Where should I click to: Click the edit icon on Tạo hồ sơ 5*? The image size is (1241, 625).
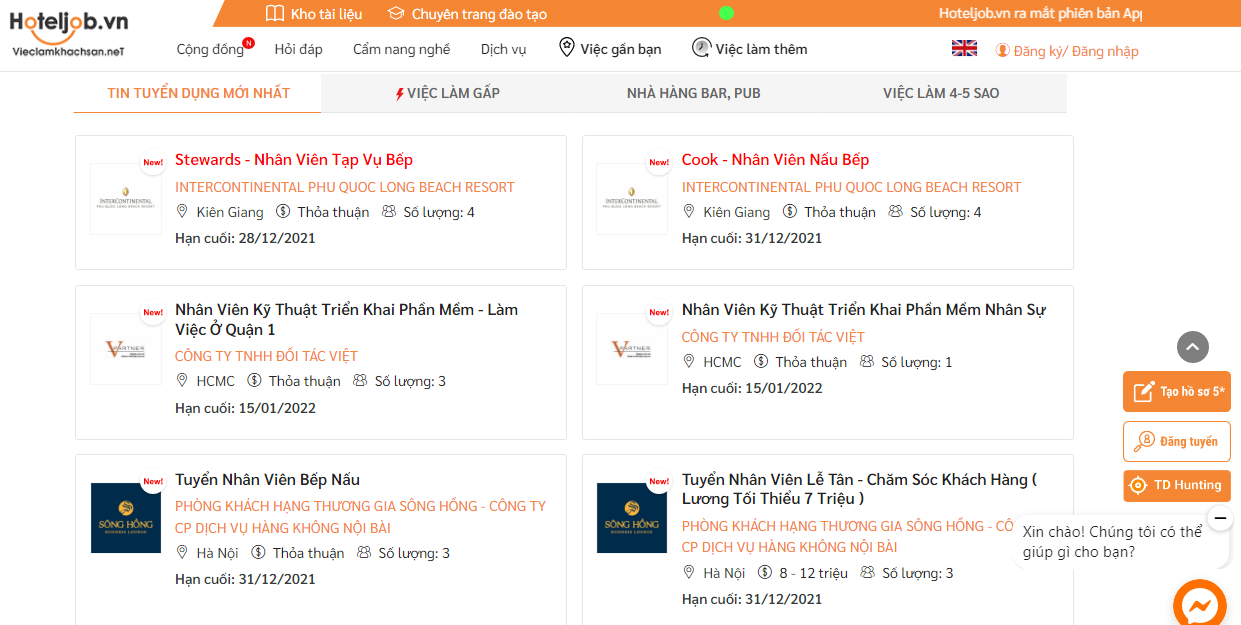(1144, 392)
